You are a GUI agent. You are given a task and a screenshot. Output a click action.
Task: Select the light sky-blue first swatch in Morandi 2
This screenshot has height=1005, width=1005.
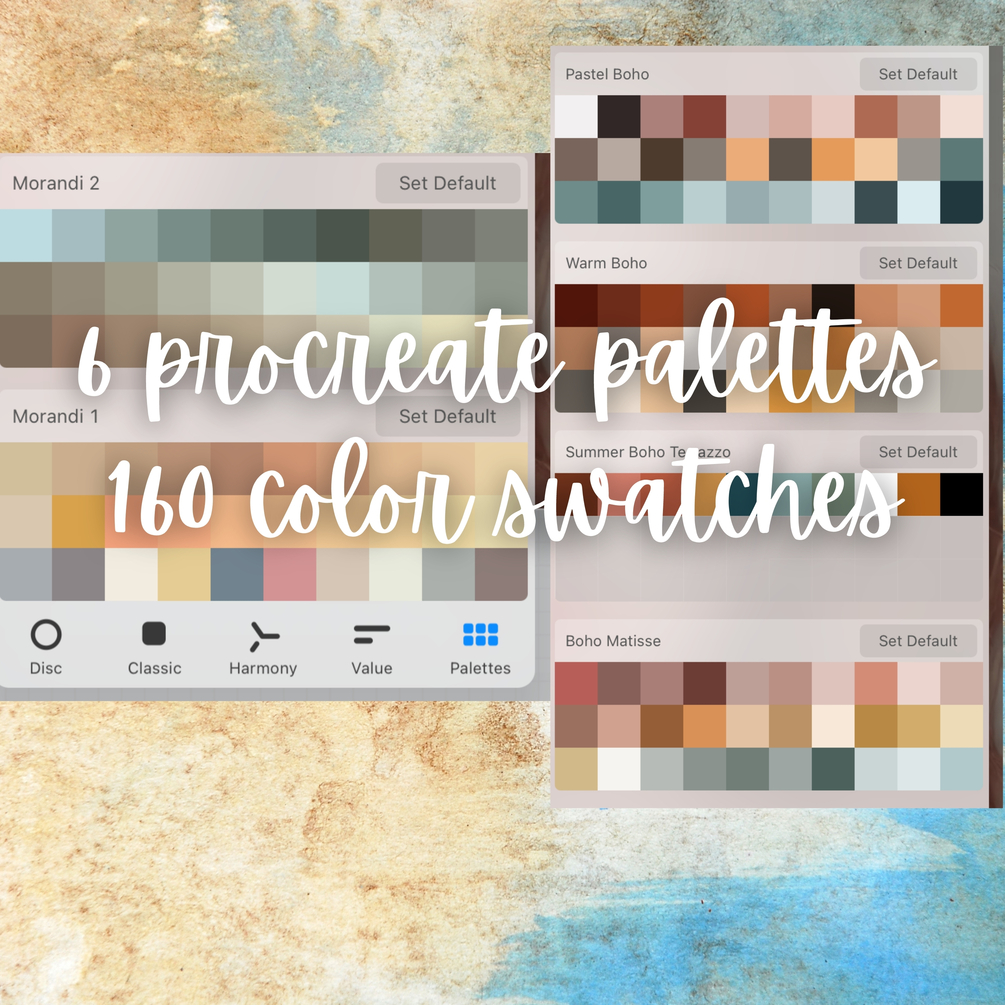tap(26, 235)
